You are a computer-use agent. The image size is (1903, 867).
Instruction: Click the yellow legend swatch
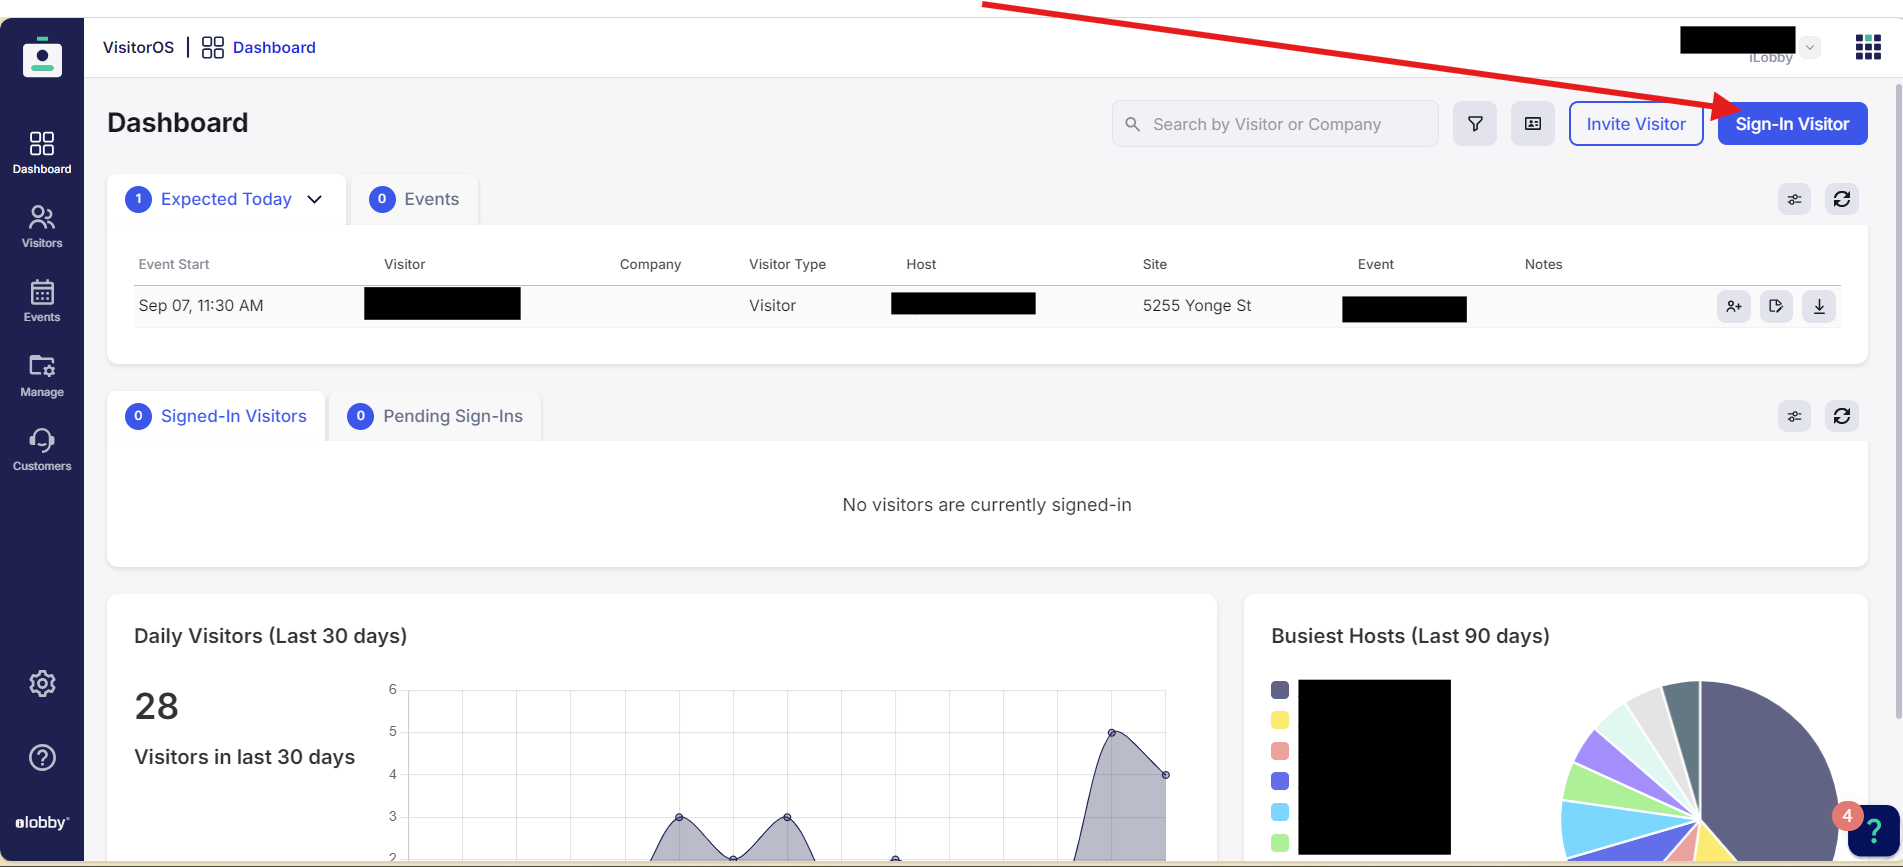tap(1280, 720)
